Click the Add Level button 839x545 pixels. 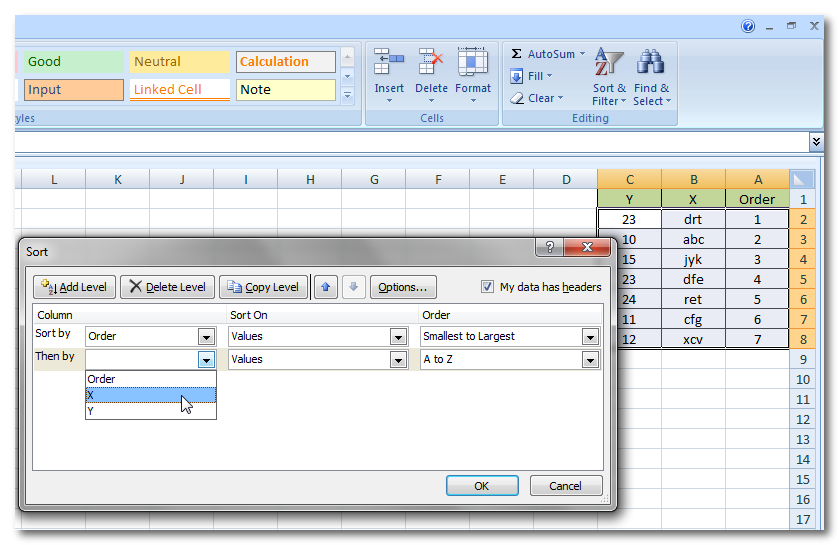point(75,287)
